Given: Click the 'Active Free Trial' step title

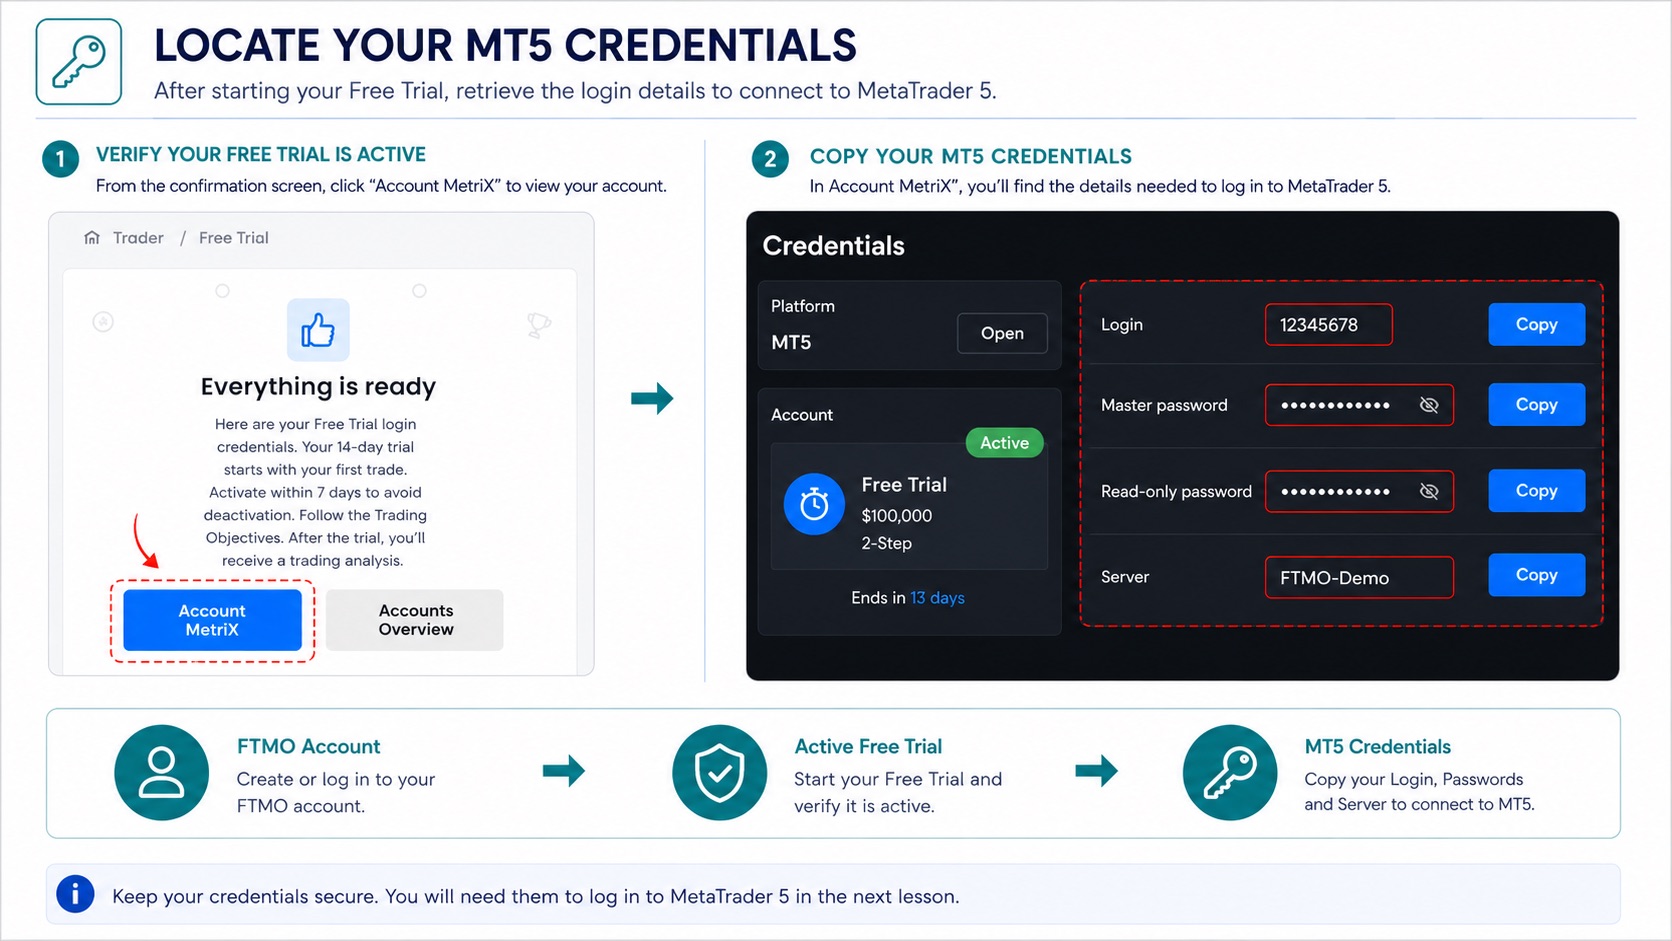Looking at the screenshot, I should 868,746.
